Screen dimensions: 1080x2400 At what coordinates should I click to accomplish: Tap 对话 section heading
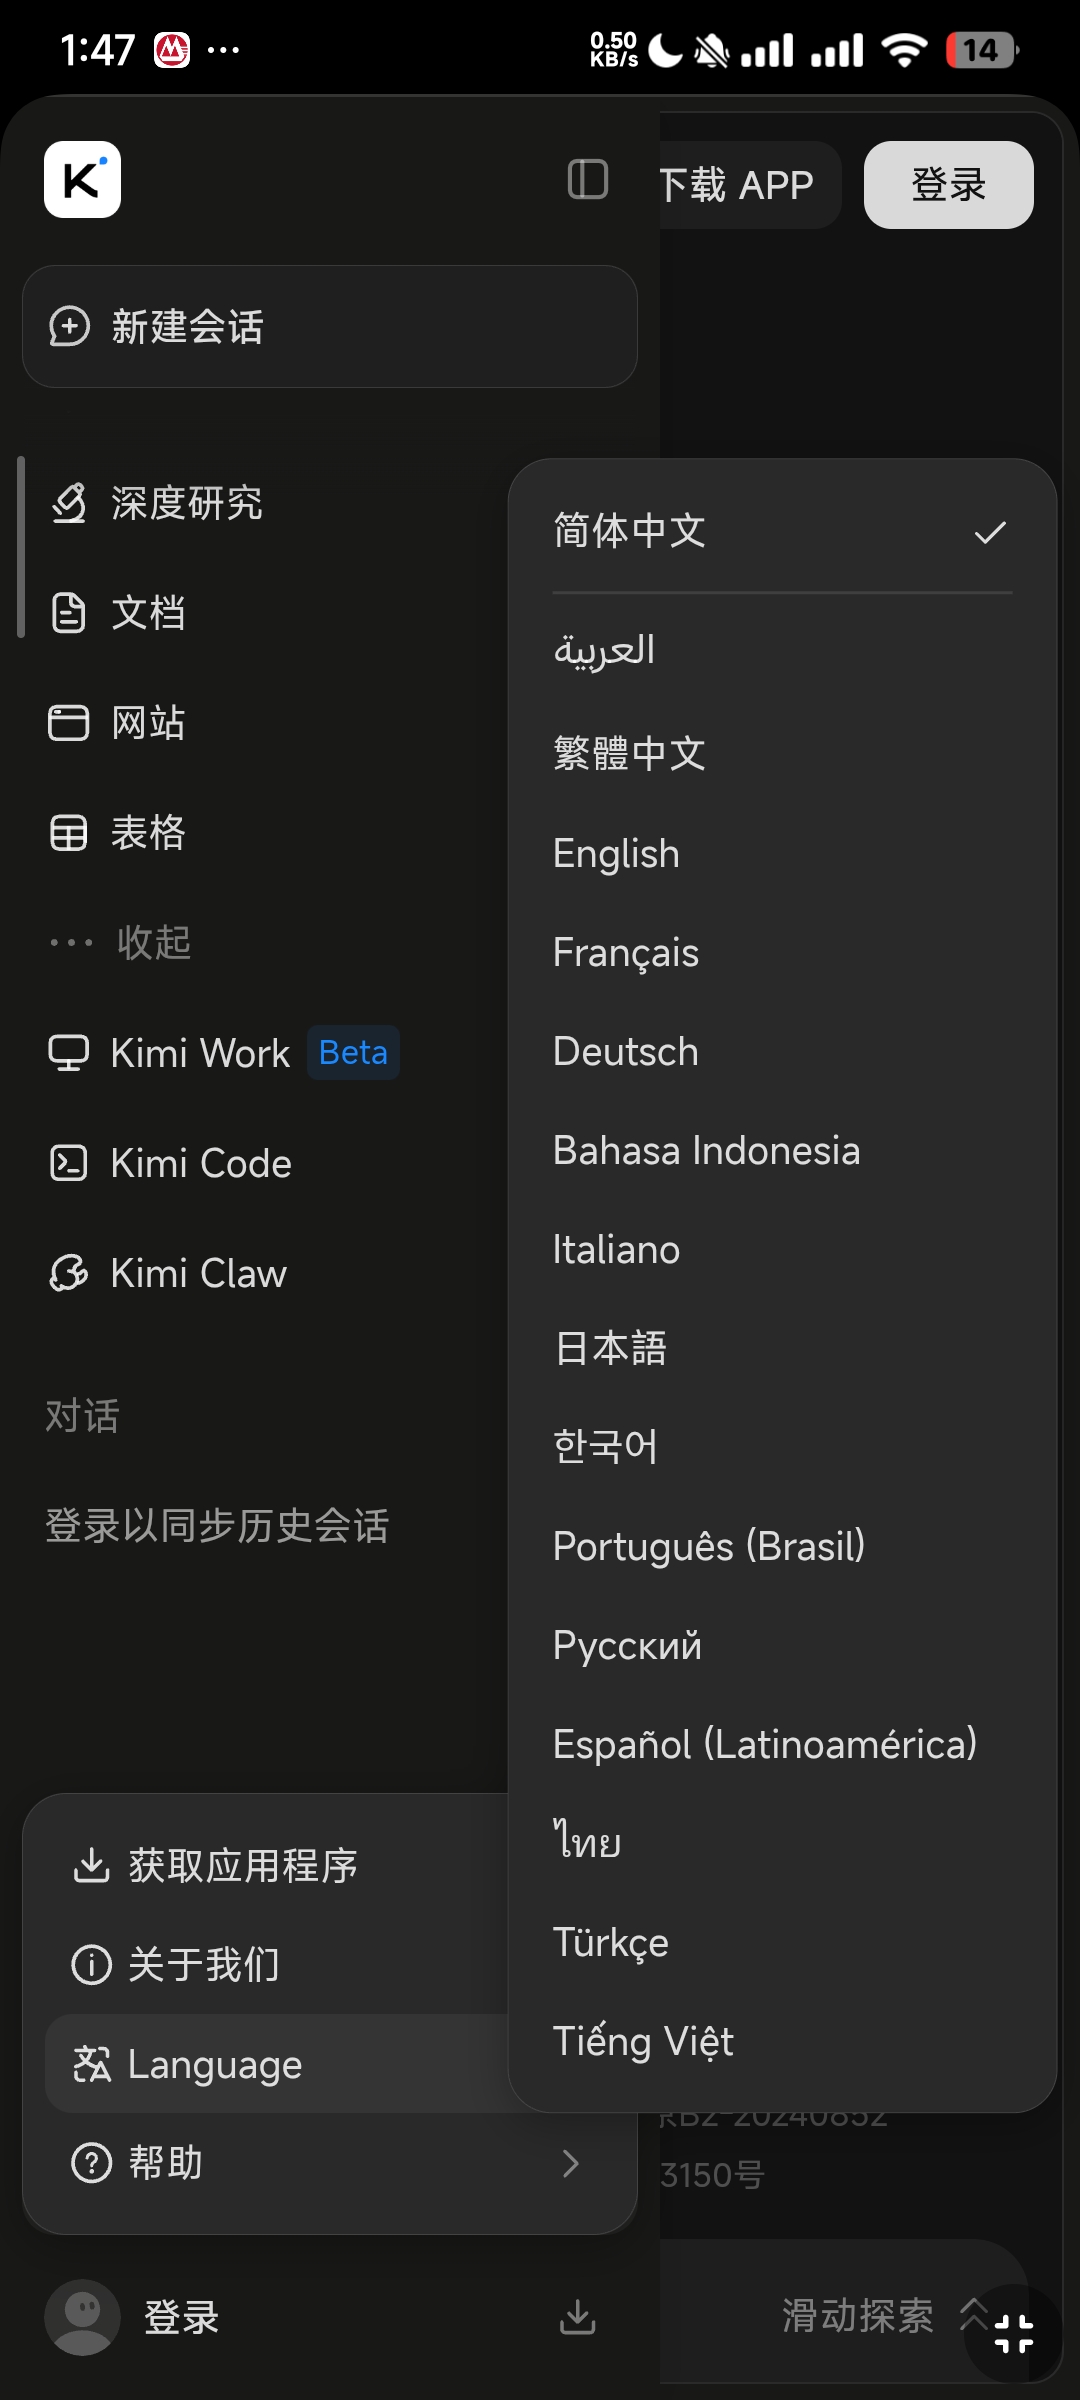(x=82, y=1416)
